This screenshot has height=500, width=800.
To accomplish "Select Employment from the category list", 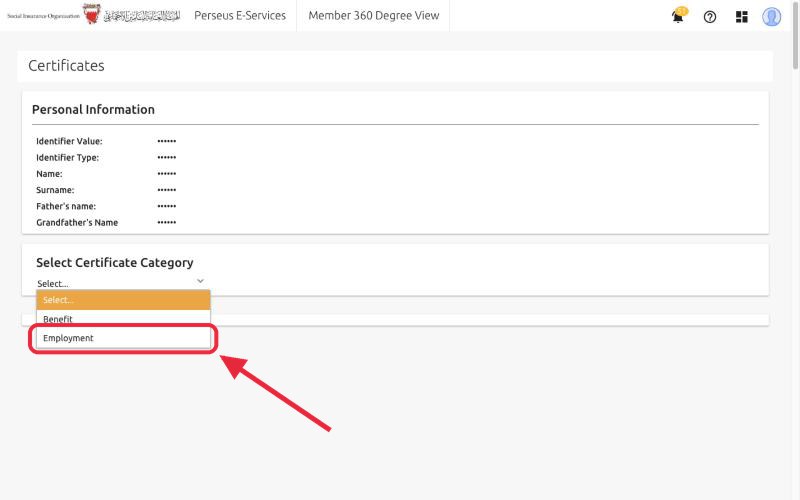I will pyautogui.click(x=123, y=338).
